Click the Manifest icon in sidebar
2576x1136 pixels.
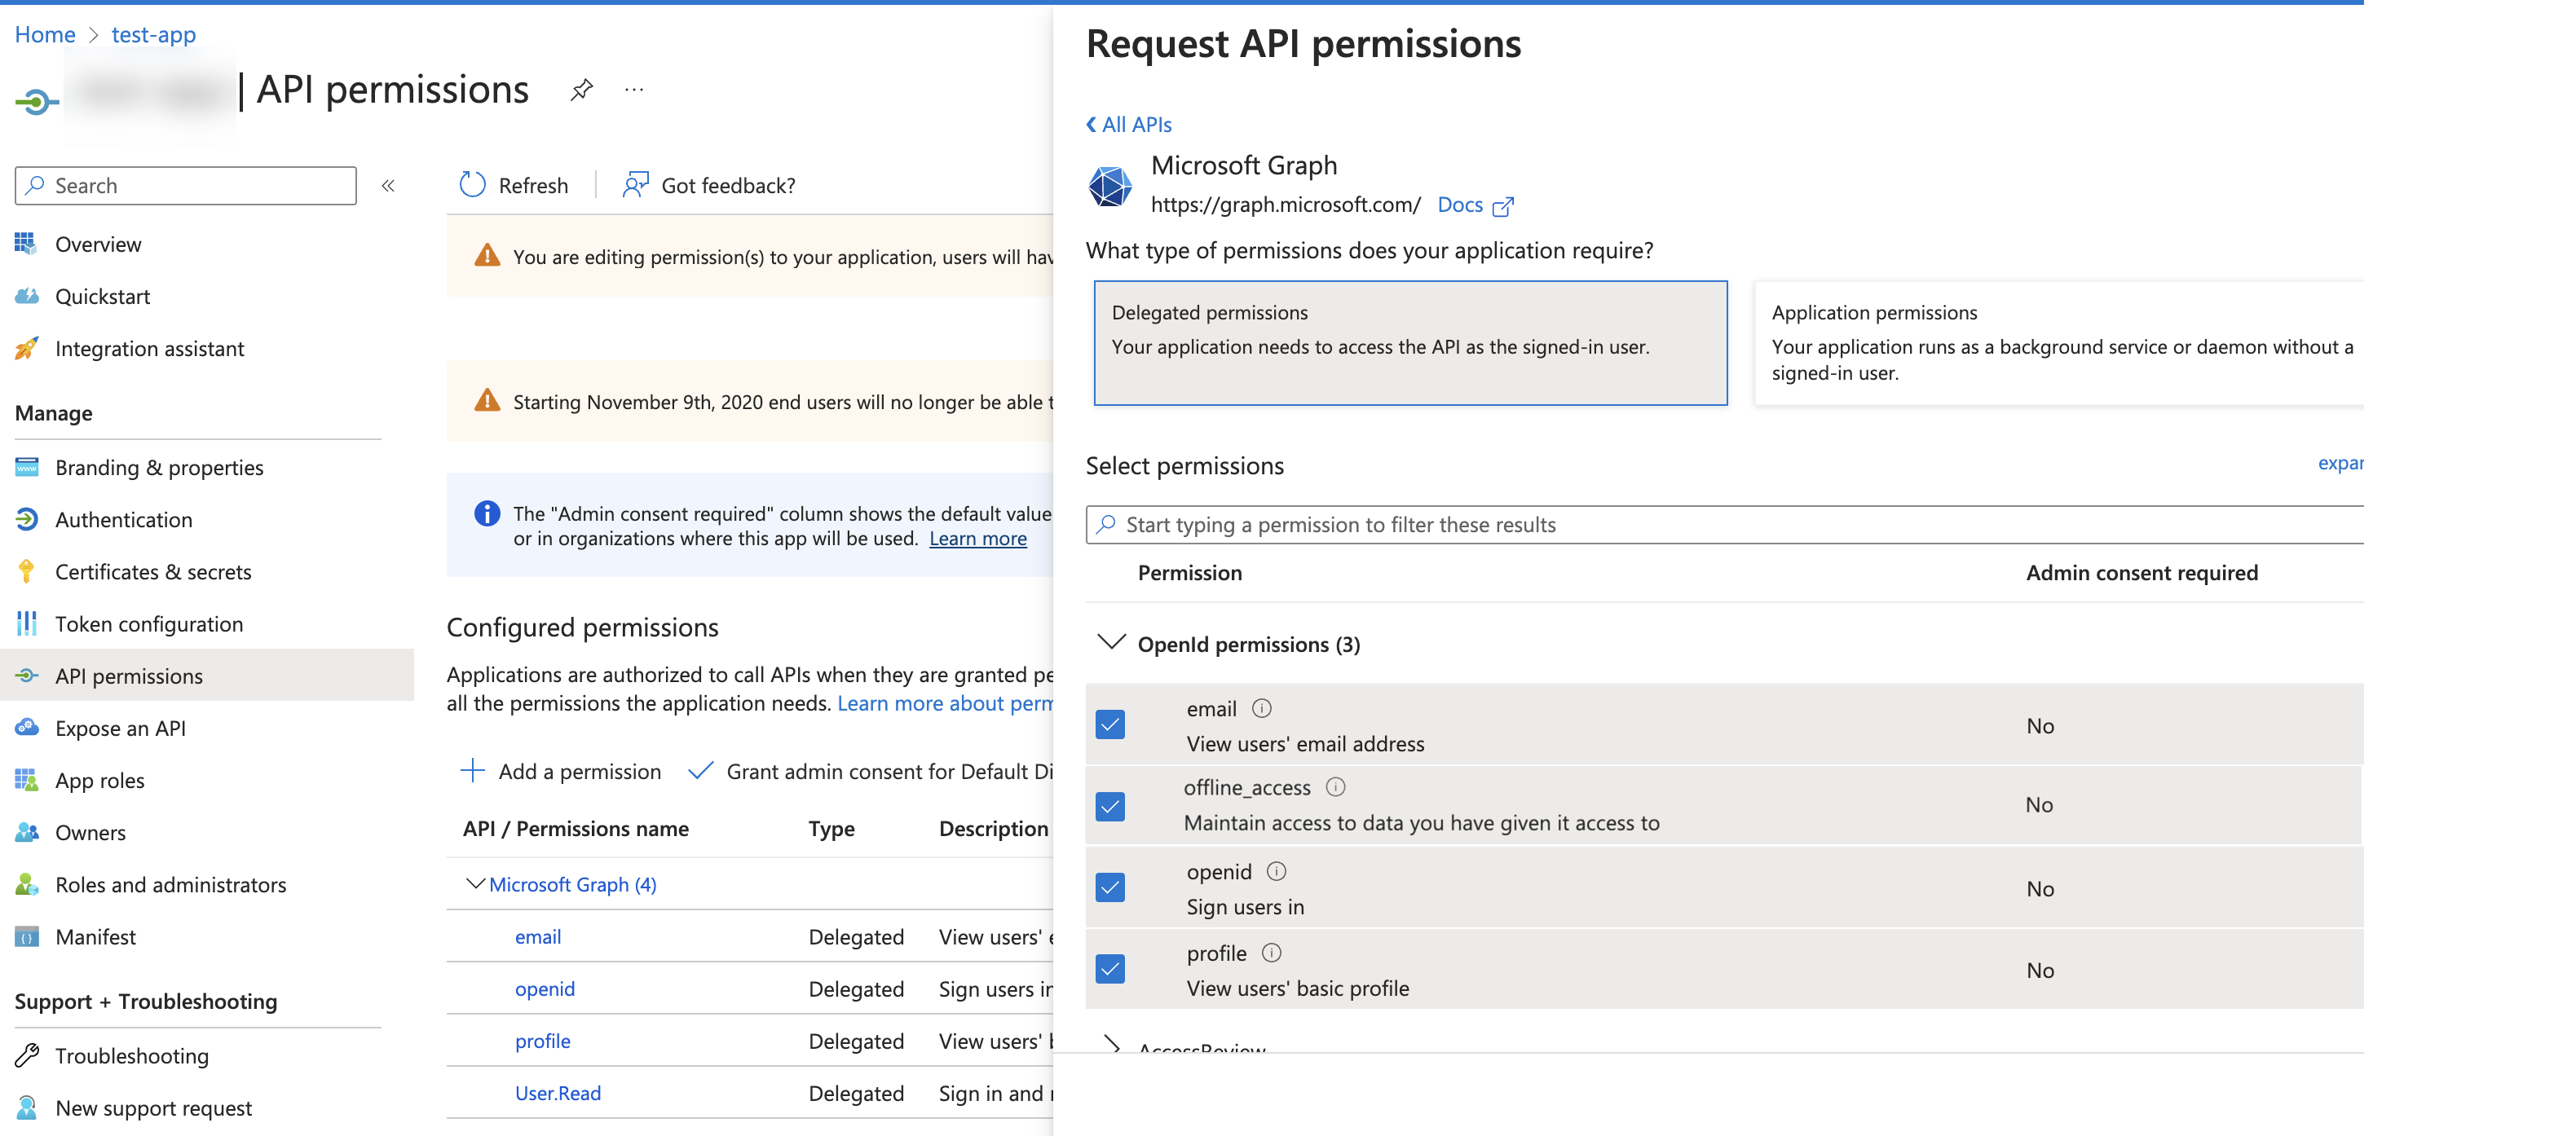[x=26, y=937]
